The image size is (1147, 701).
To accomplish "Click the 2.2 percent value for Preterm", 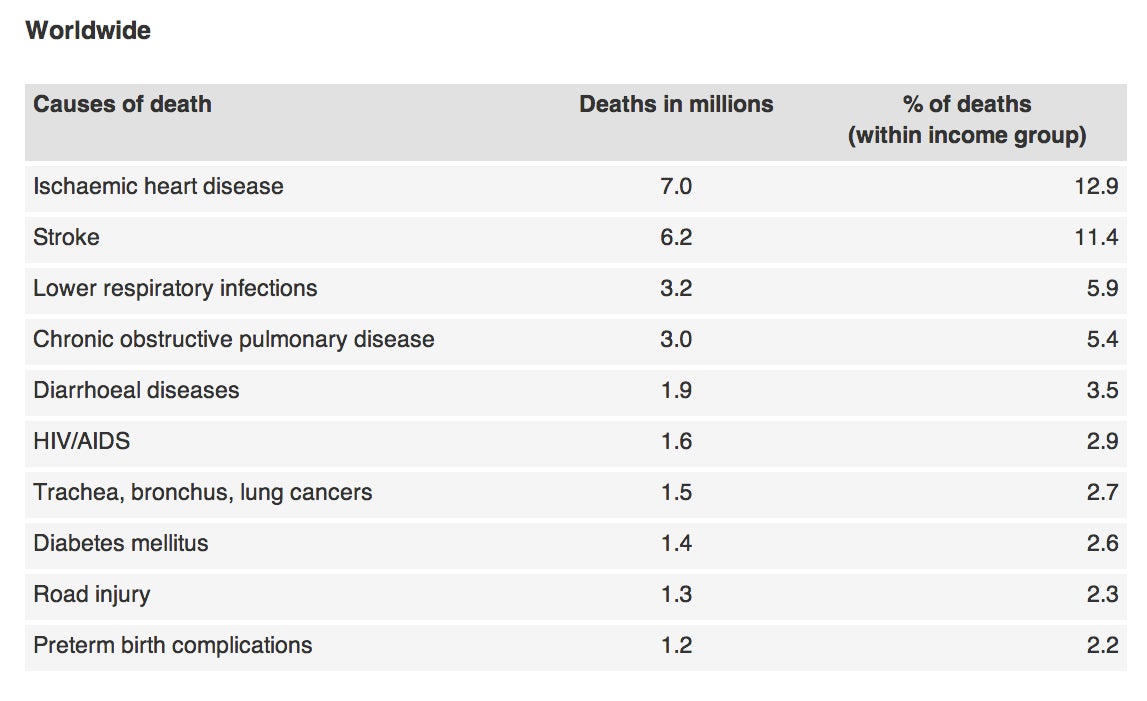I will (x=1102, y=645).
